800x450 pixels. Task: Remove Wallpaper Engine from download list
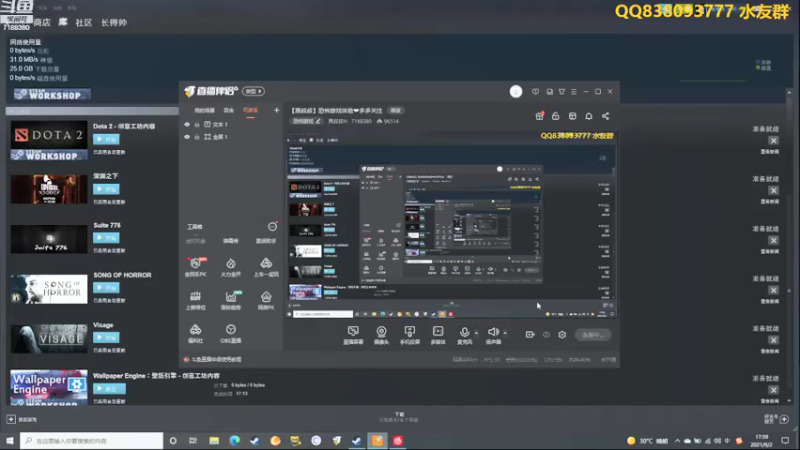click(773, 390)
